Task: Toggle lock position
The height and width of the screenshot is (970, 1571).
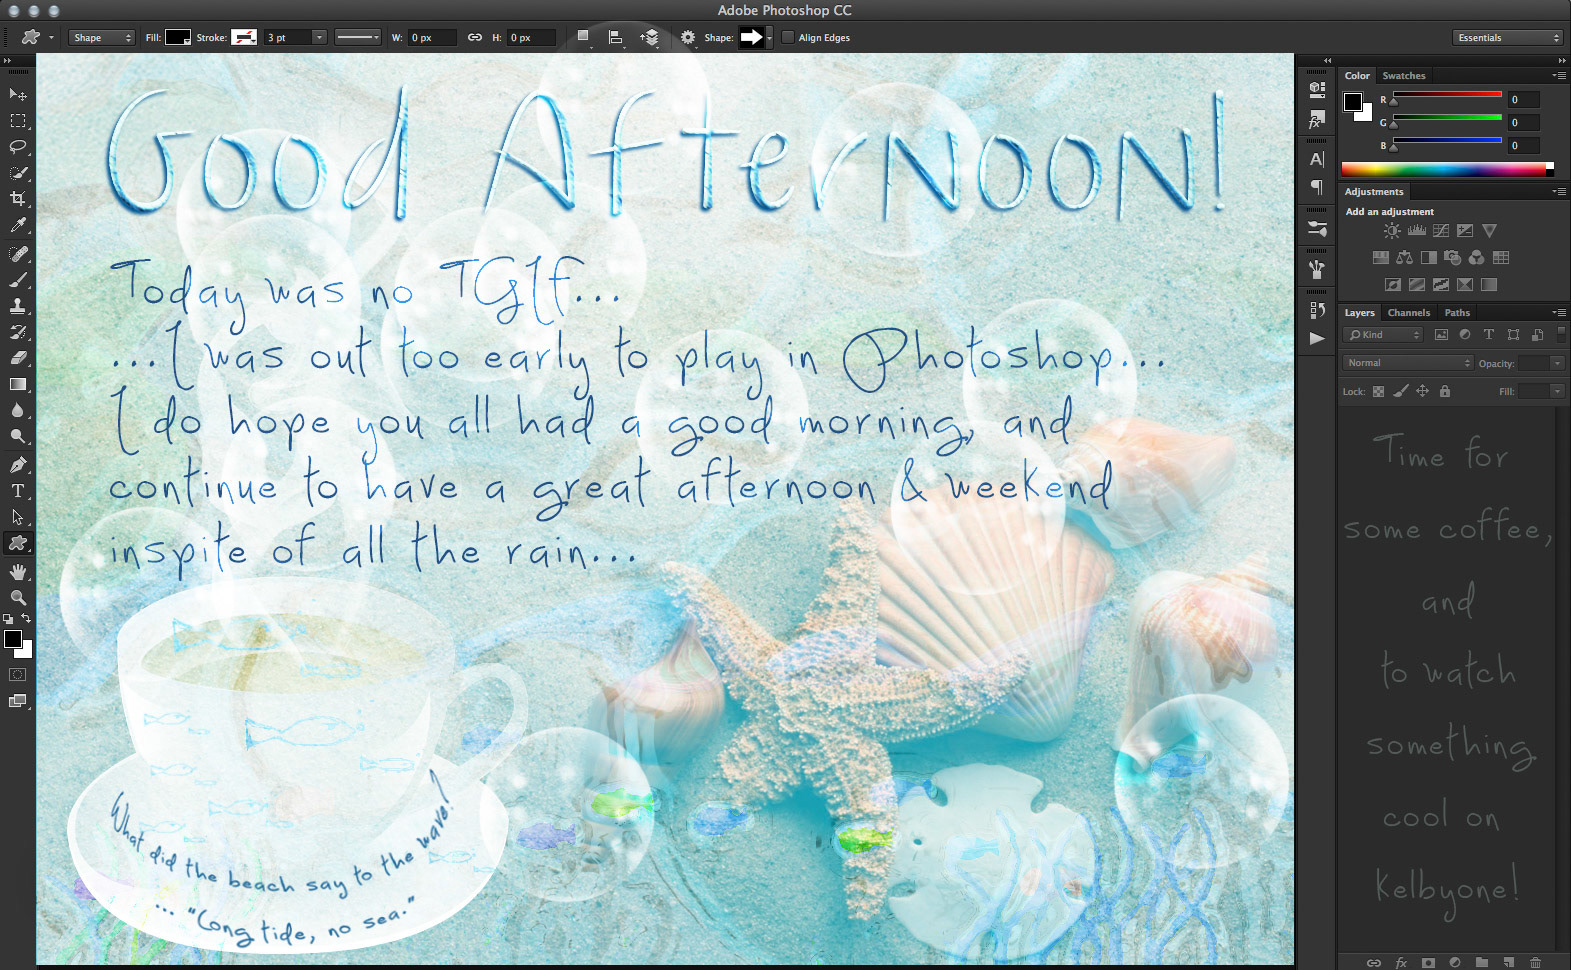Action: coord(1422,391)
